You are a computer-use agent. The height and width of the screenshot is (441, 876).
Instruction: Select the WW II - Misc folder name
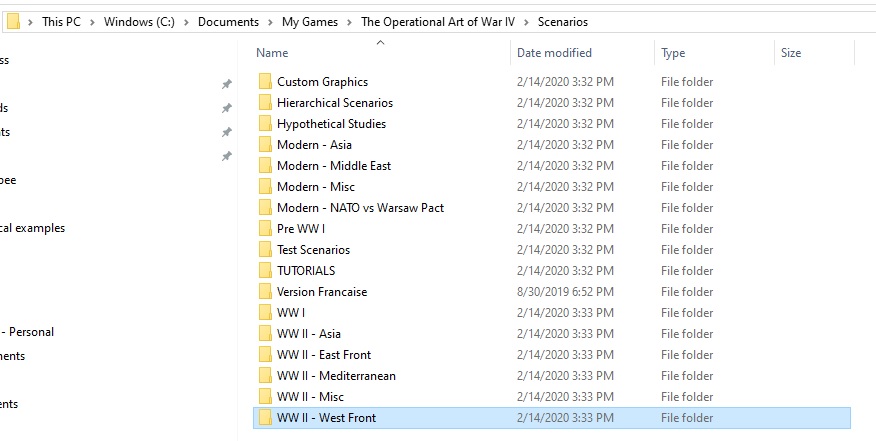[310, 397]
